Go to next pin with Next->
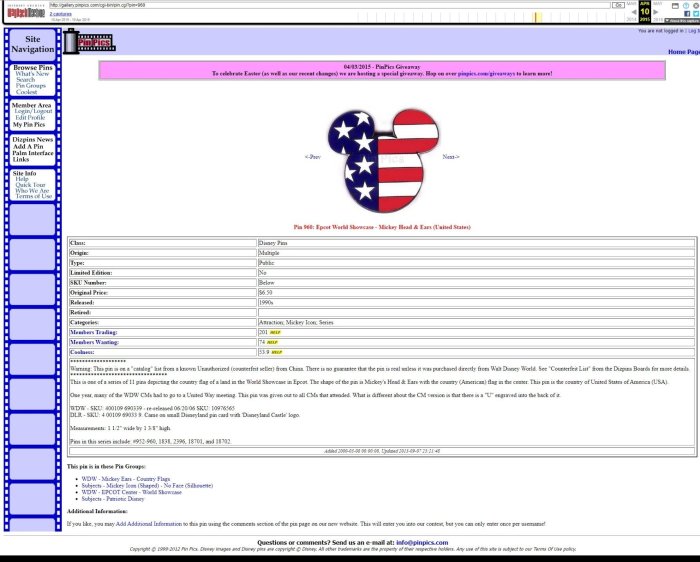This screenshot has height=562, width=700. click(x=451, y=157)
